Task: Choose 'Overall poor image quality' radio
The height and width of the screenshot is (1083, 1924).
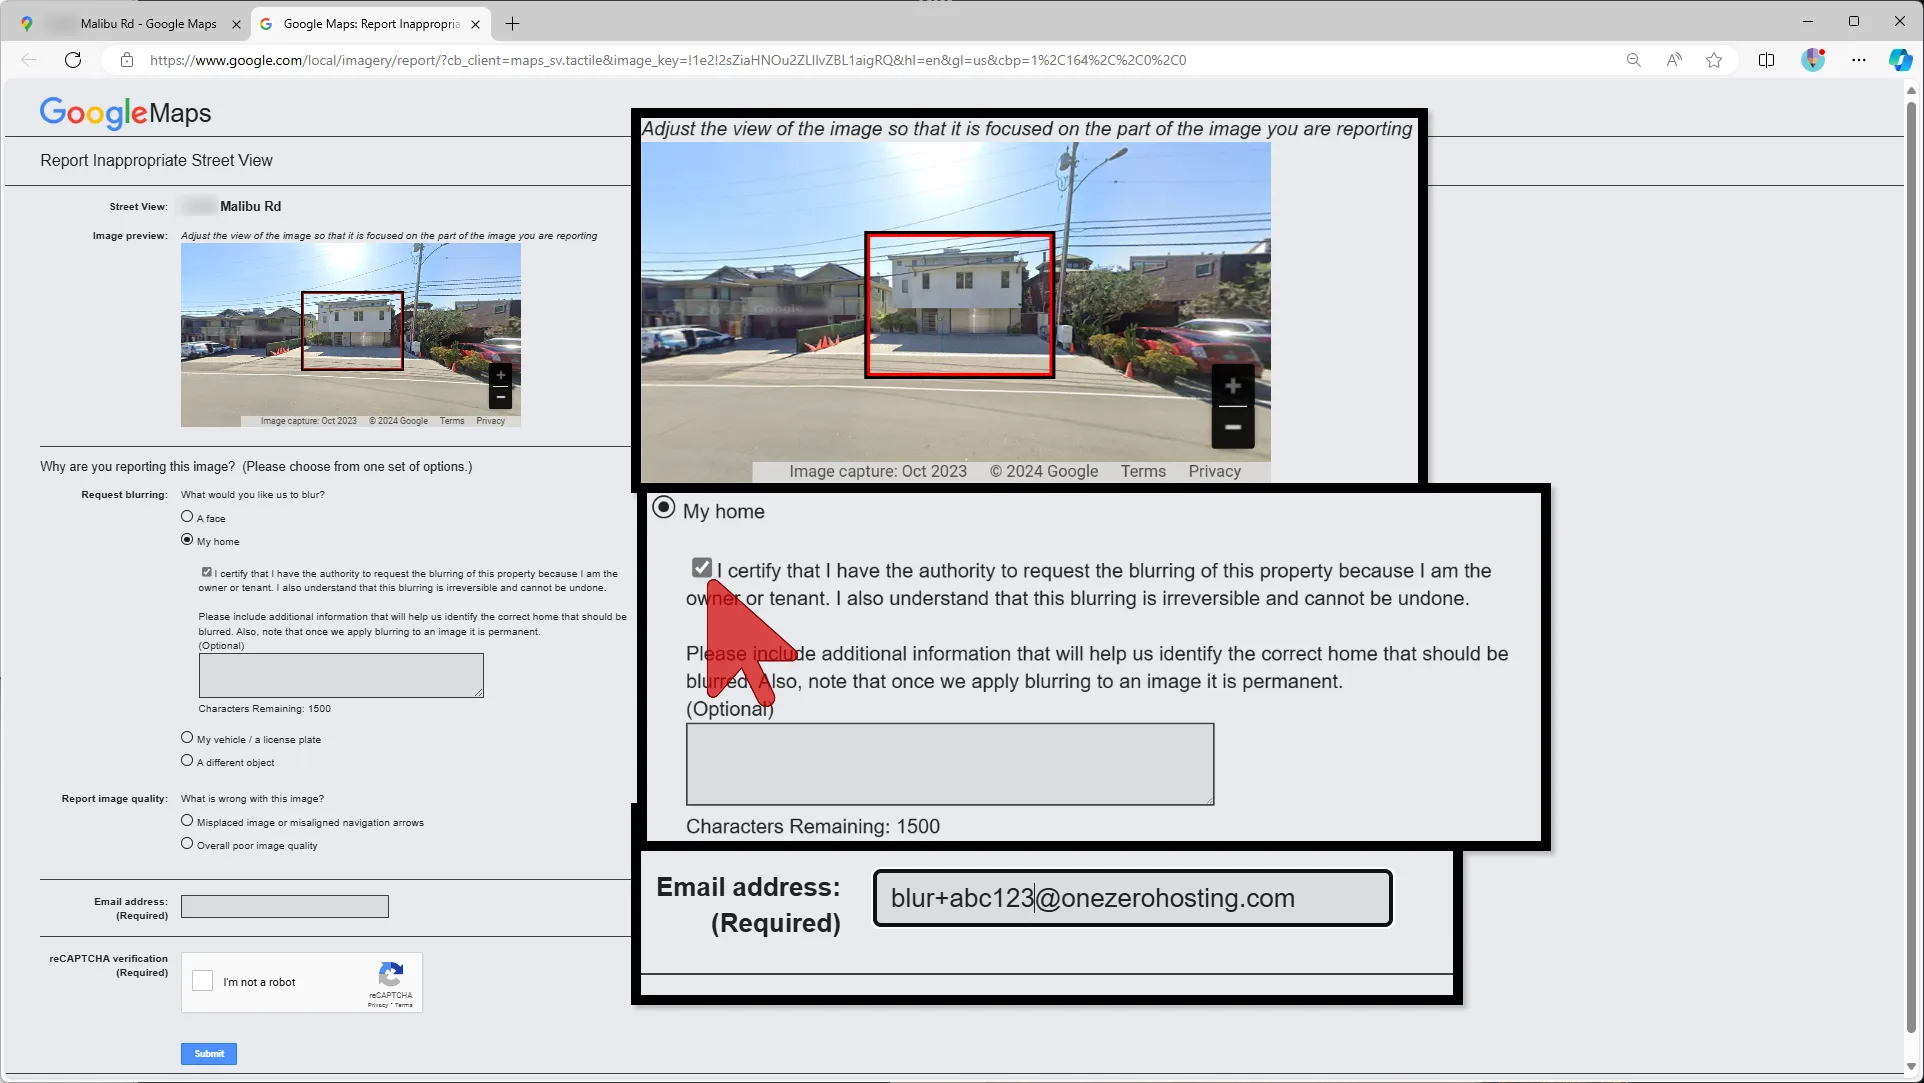Action: (x=187, y=844)
